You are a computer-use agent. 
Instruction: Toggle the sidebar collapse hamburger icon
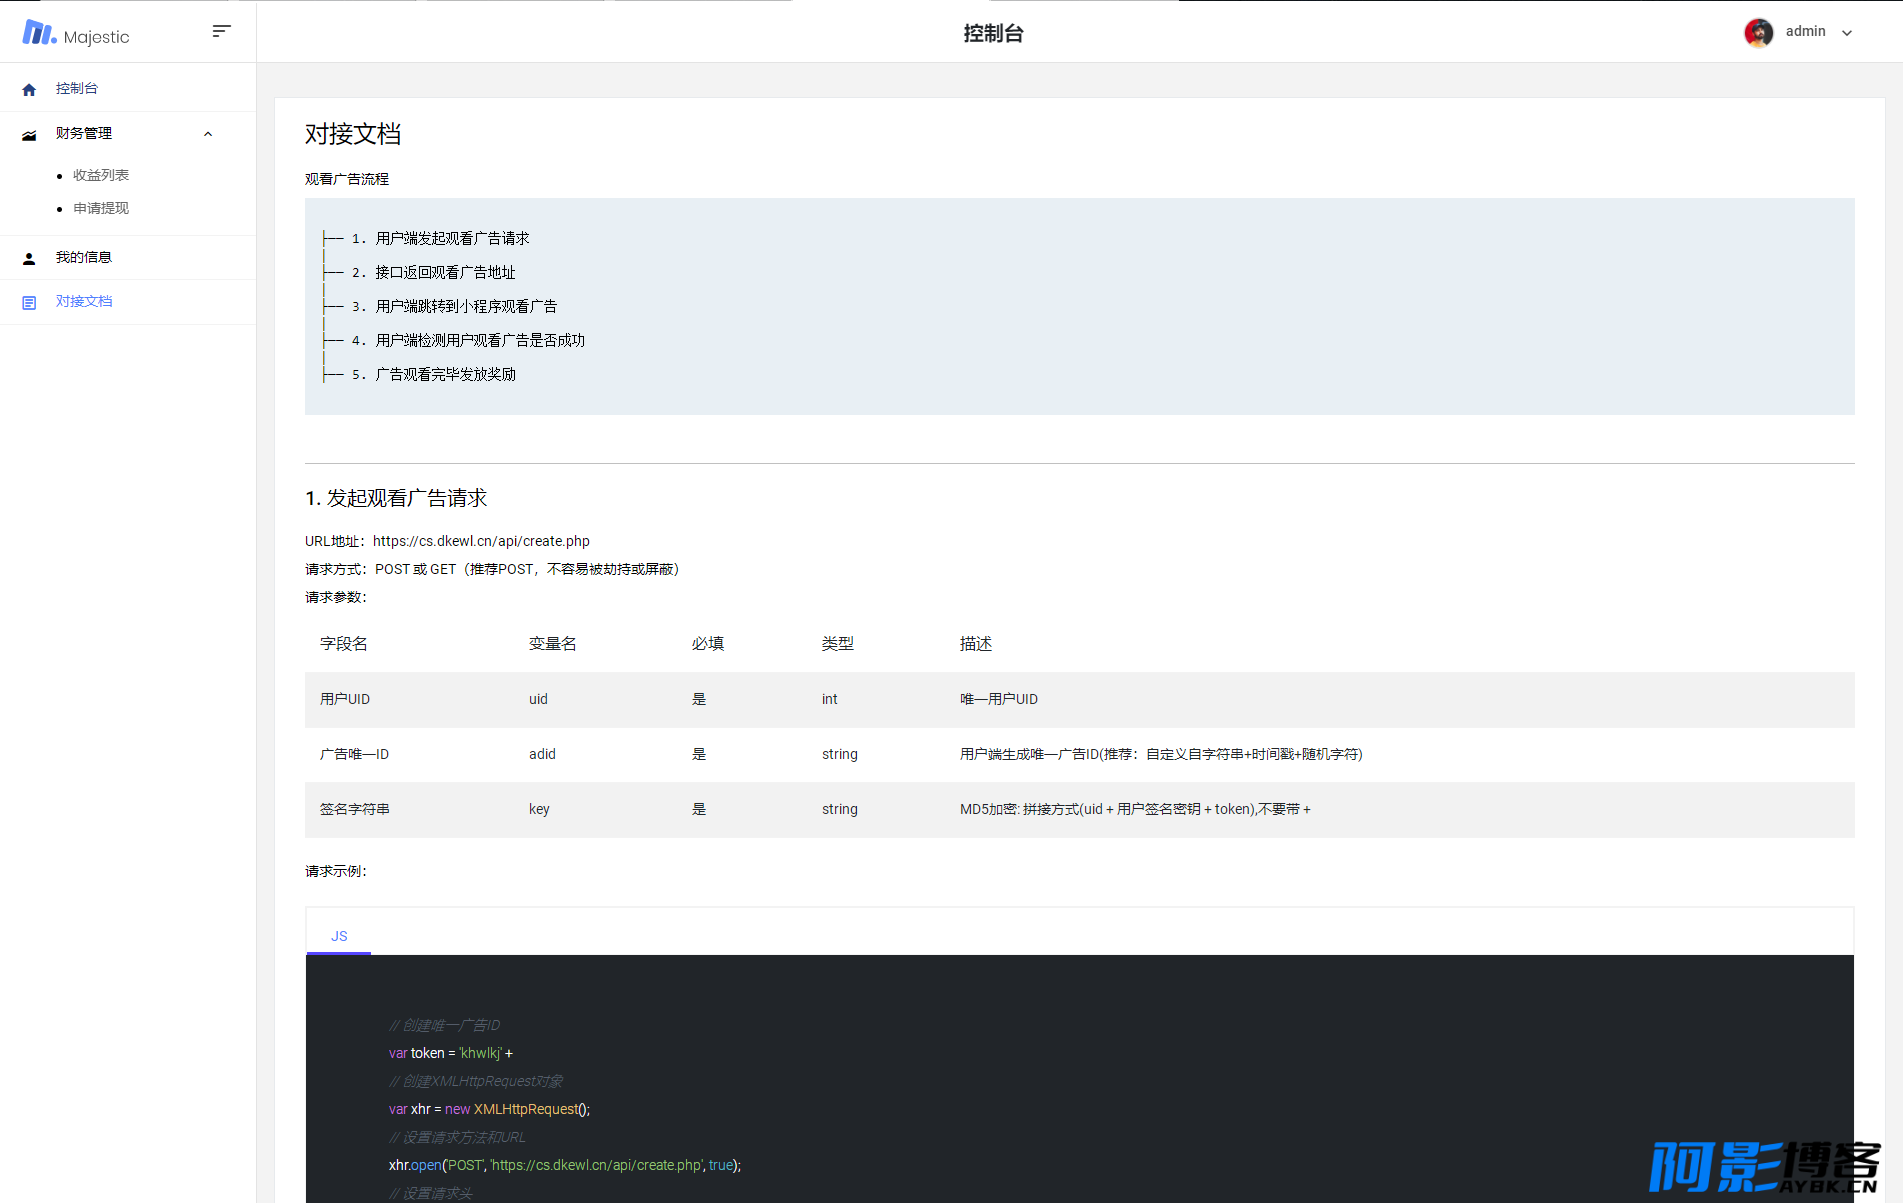[221, 31]
